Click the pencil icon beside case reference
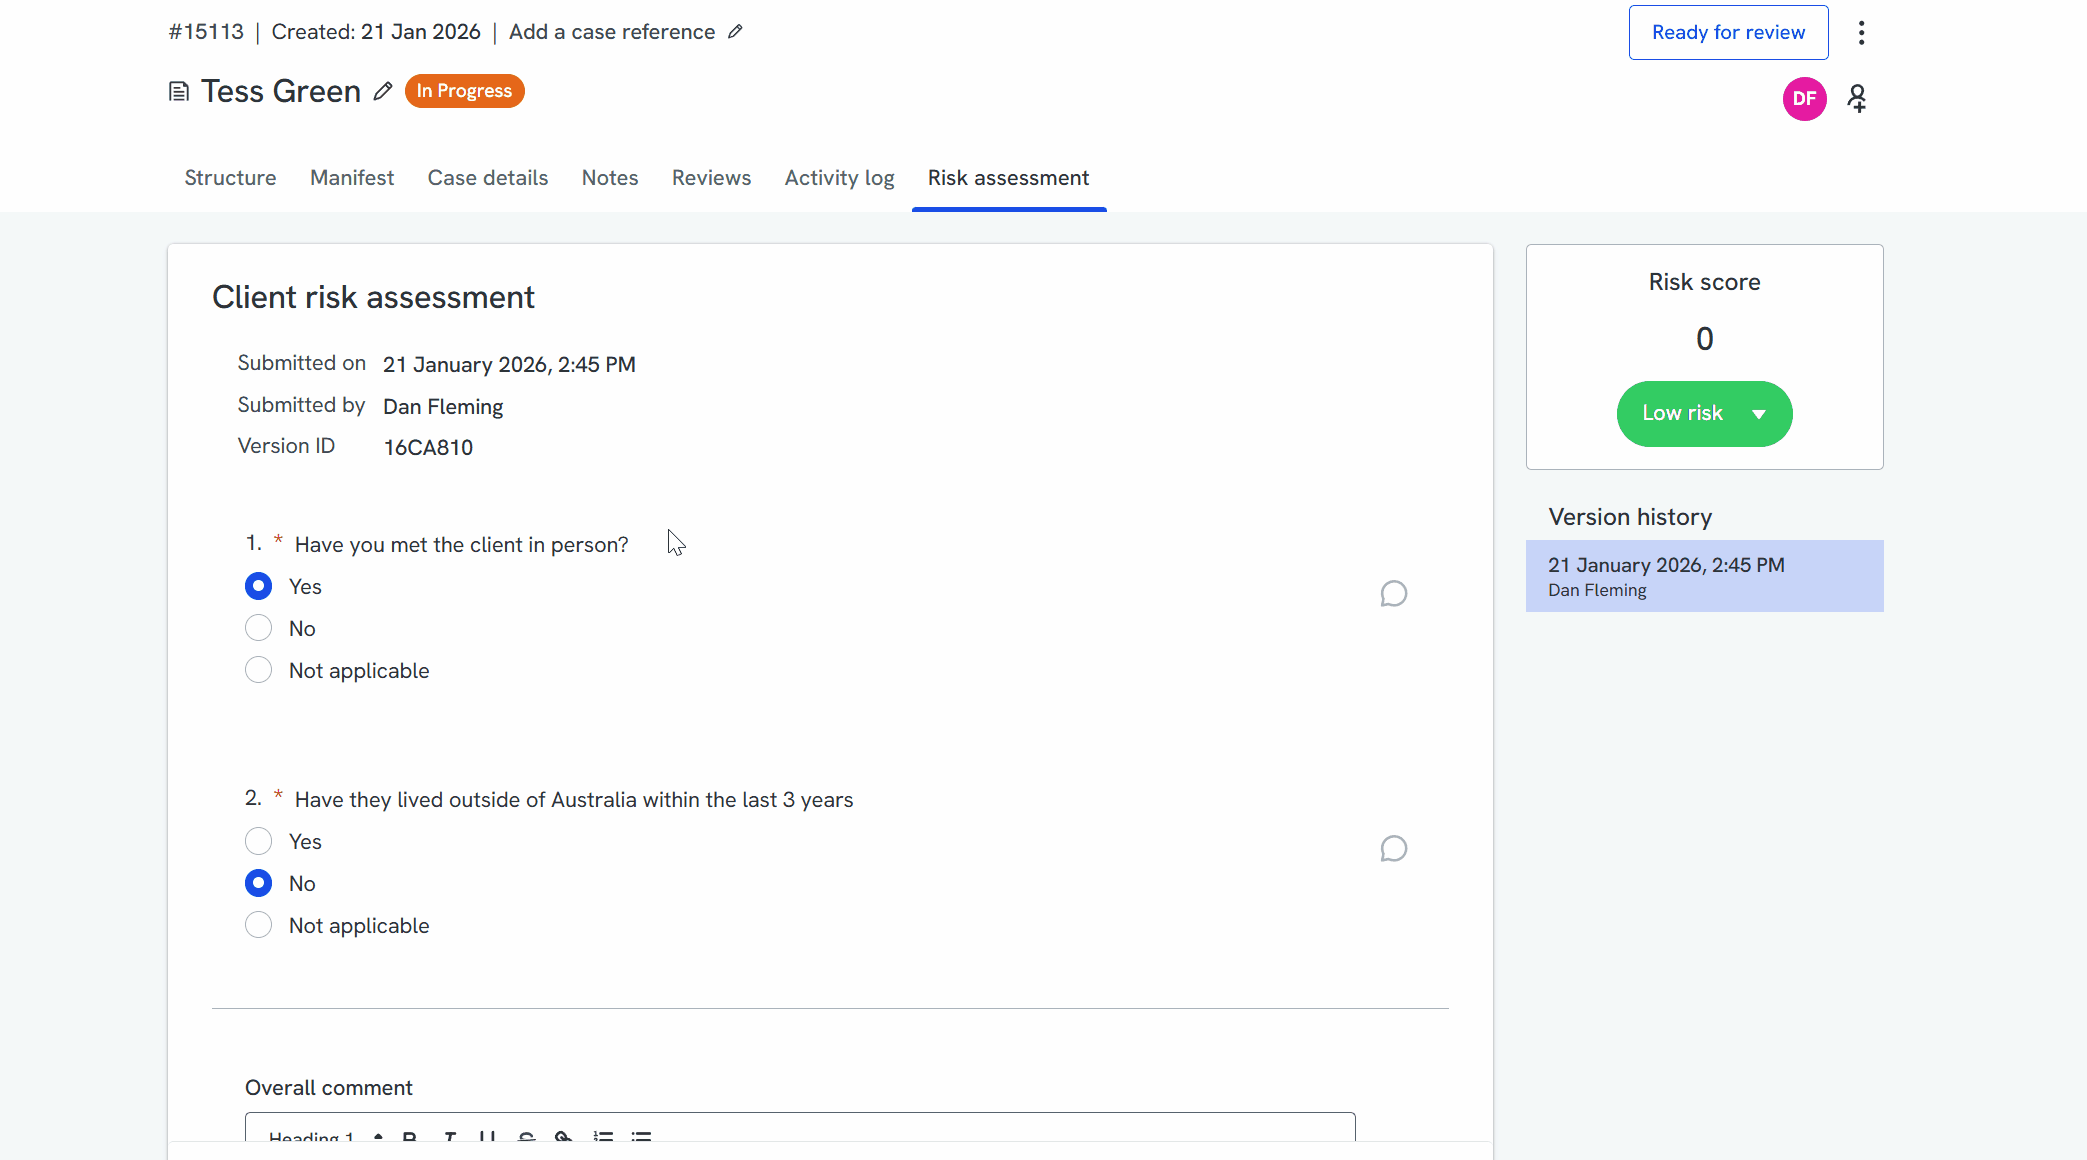Image resolution: width=2087 pixels, height=1160 pixels. pos(735,32)
